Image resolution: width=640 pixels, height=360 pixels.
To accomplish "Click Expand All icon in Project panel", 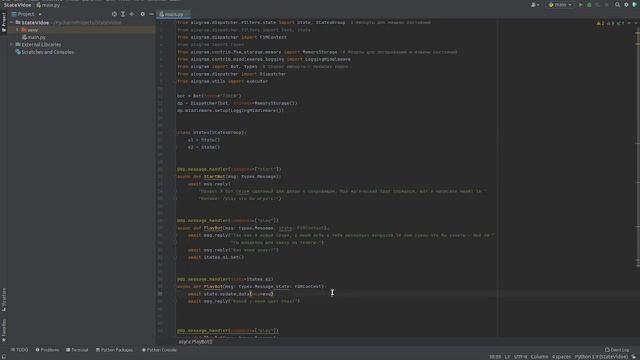I will 123,14.
